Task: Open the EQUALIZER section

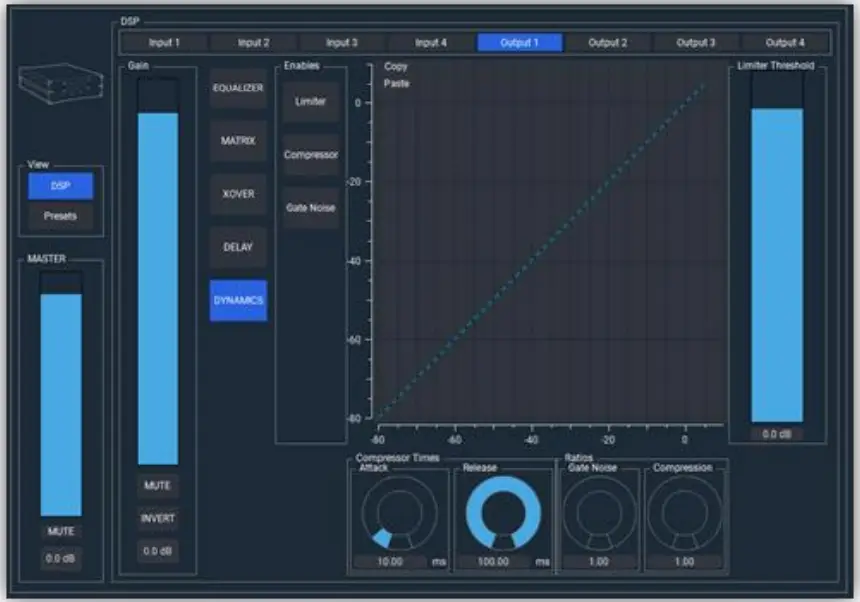Action: point(237,88)
